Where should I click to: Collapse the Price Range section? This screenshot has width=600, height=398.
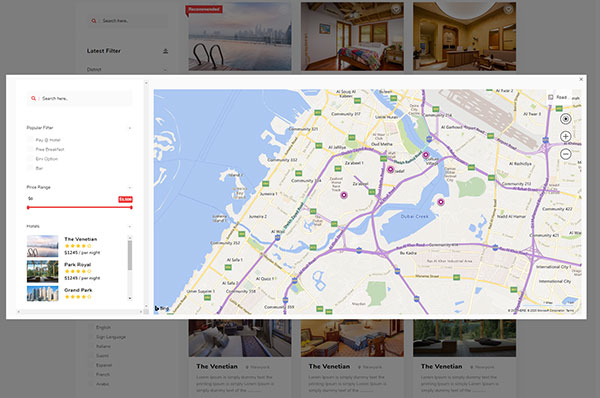coord(130,188)
